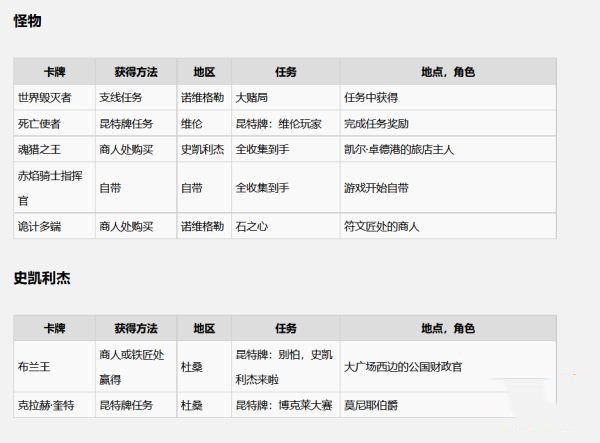
Task: Click the 石之心 quest cell
Action: 251,227
